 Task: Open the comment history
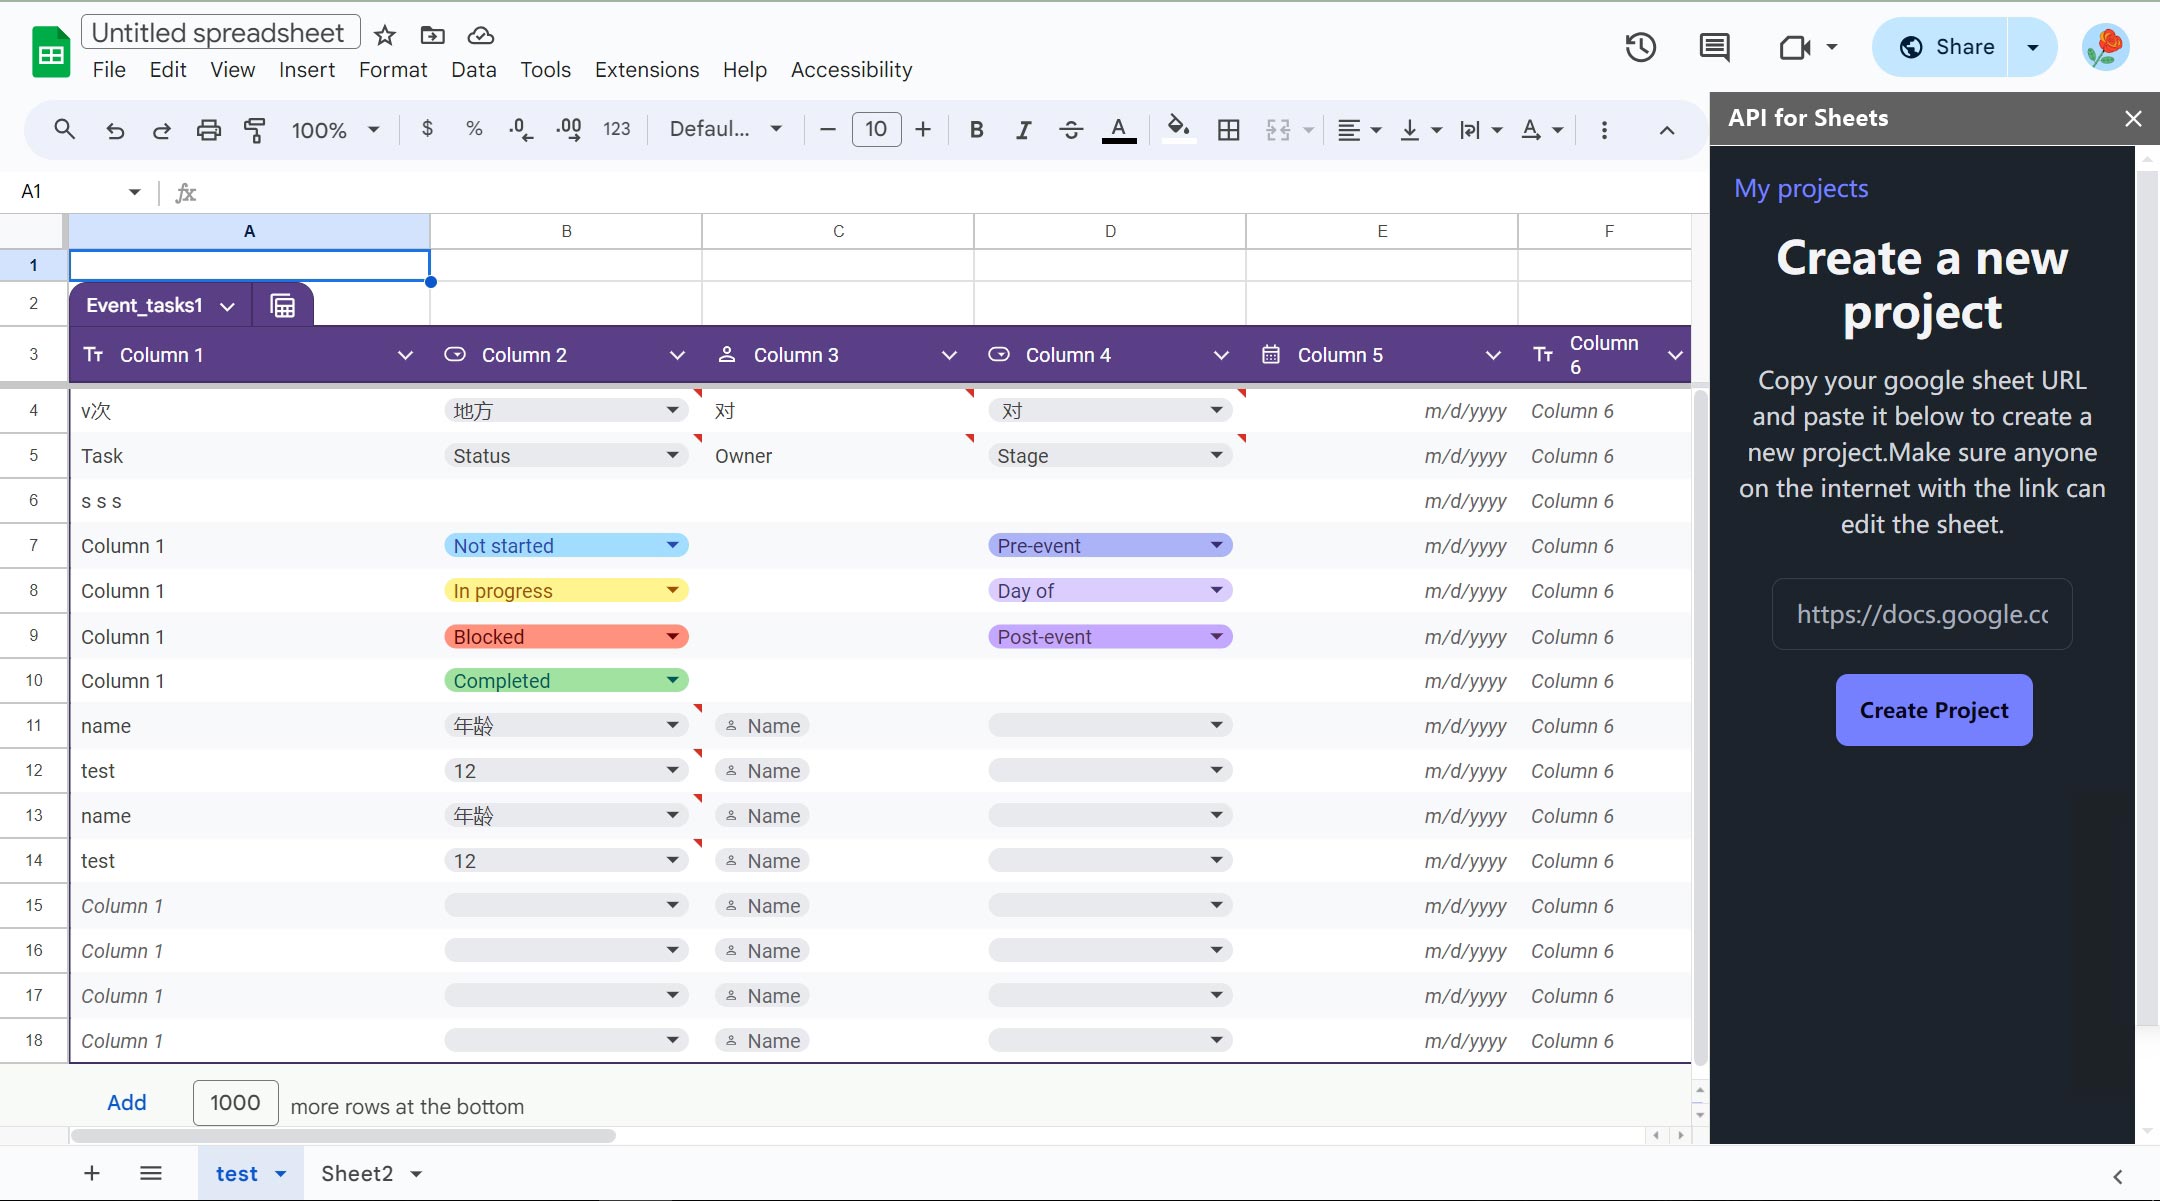[1714, 46]
